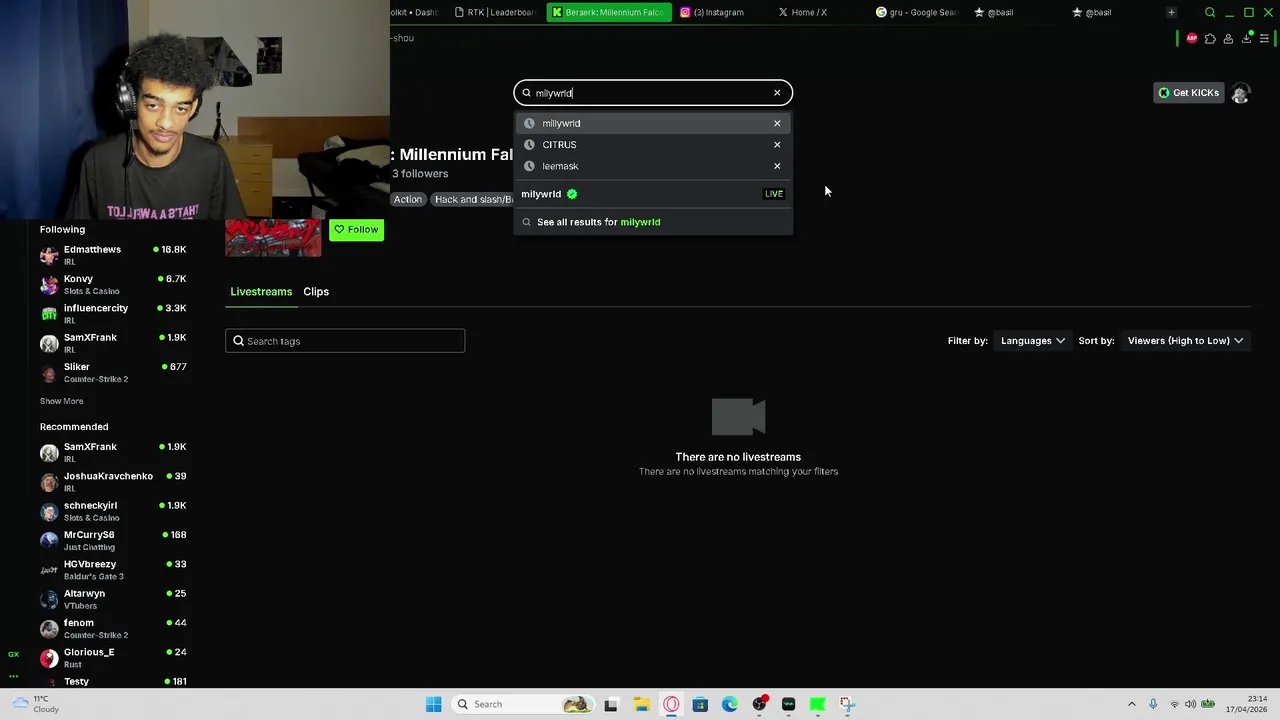Screen dimensions: 1280x720
Task: Select recent search leemask
Action: (x=653, y=166)
